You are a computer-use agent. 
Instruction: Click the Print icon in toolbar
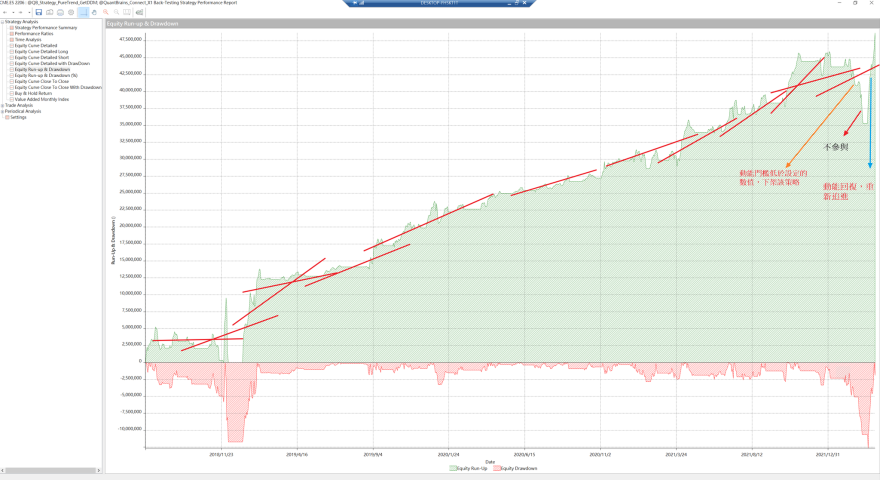pyautogui.click(x=60, y=12)
